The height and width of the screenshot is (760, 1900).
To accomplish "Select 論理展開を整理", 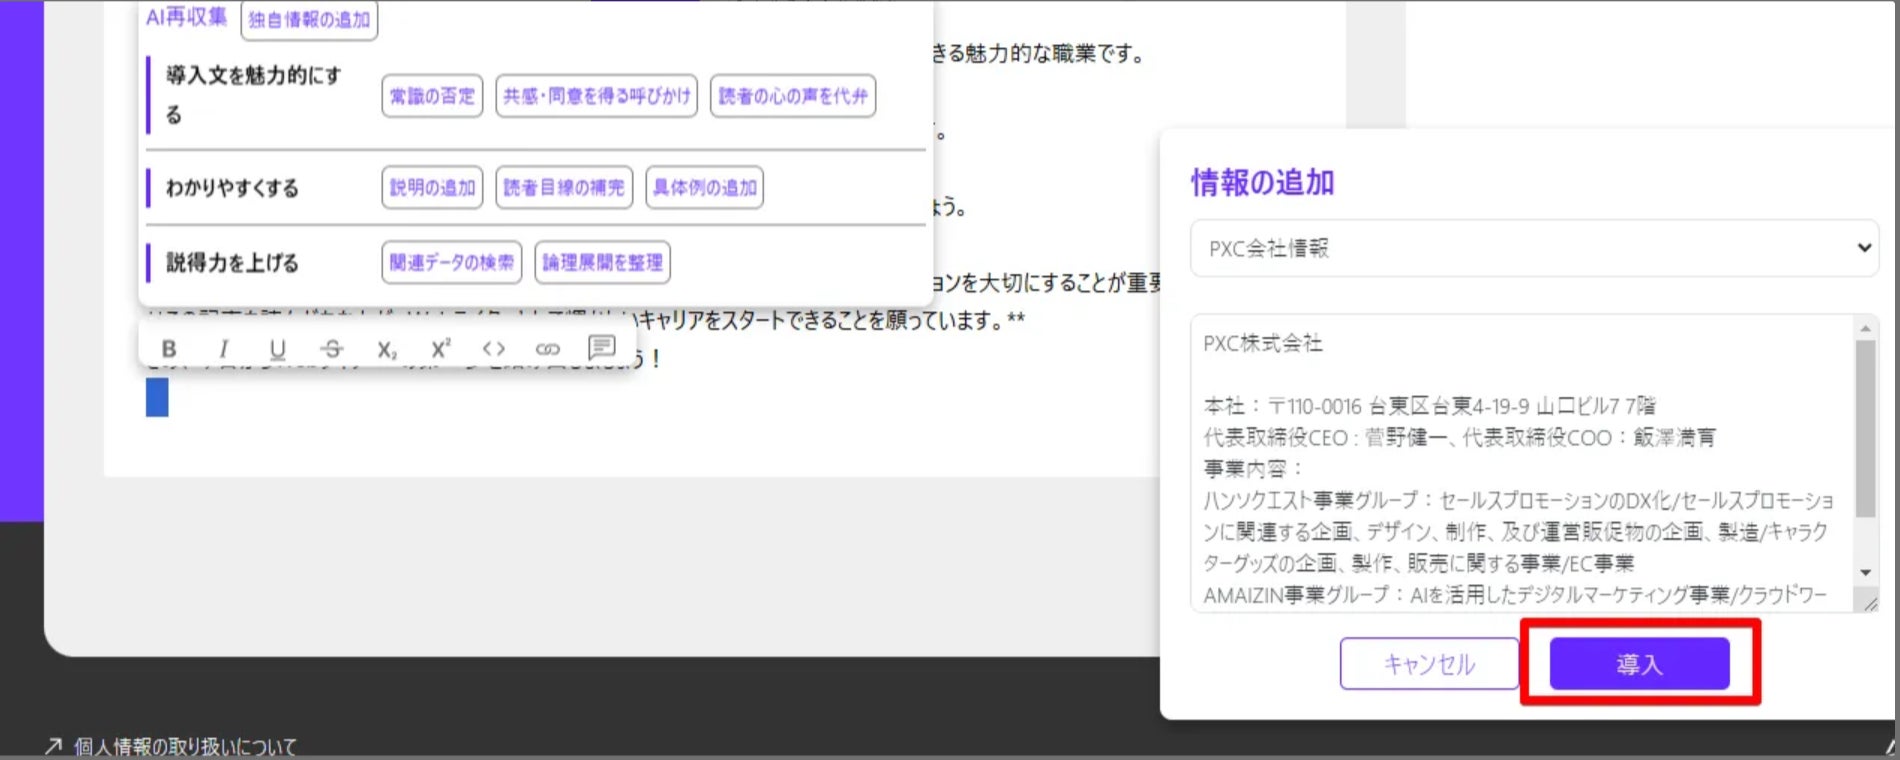I will (x=602, y=262).
